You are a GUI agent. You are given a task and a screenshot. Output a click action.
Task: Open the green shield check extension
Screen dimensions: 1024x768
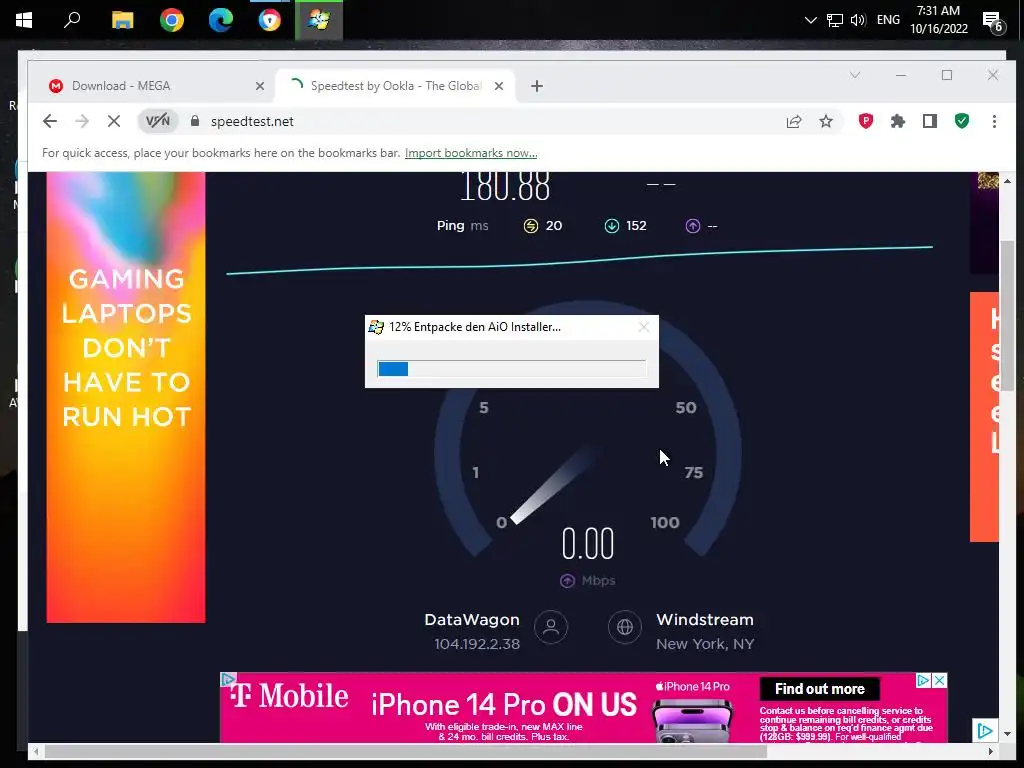pyautogui.click(x=962, y=121)
